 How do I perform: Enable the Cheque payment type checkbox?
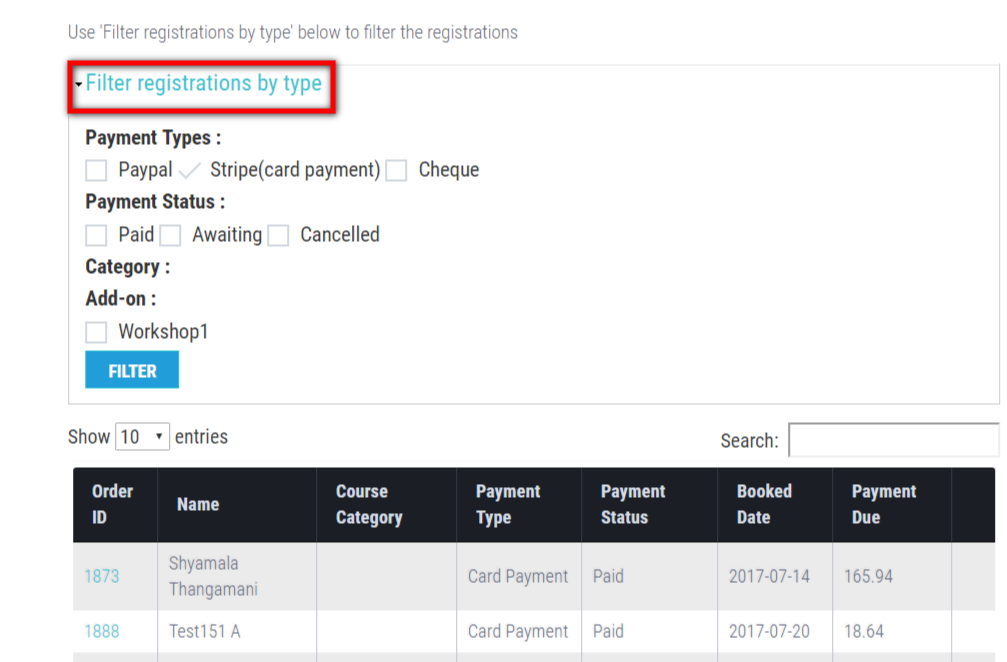point(396,171)
